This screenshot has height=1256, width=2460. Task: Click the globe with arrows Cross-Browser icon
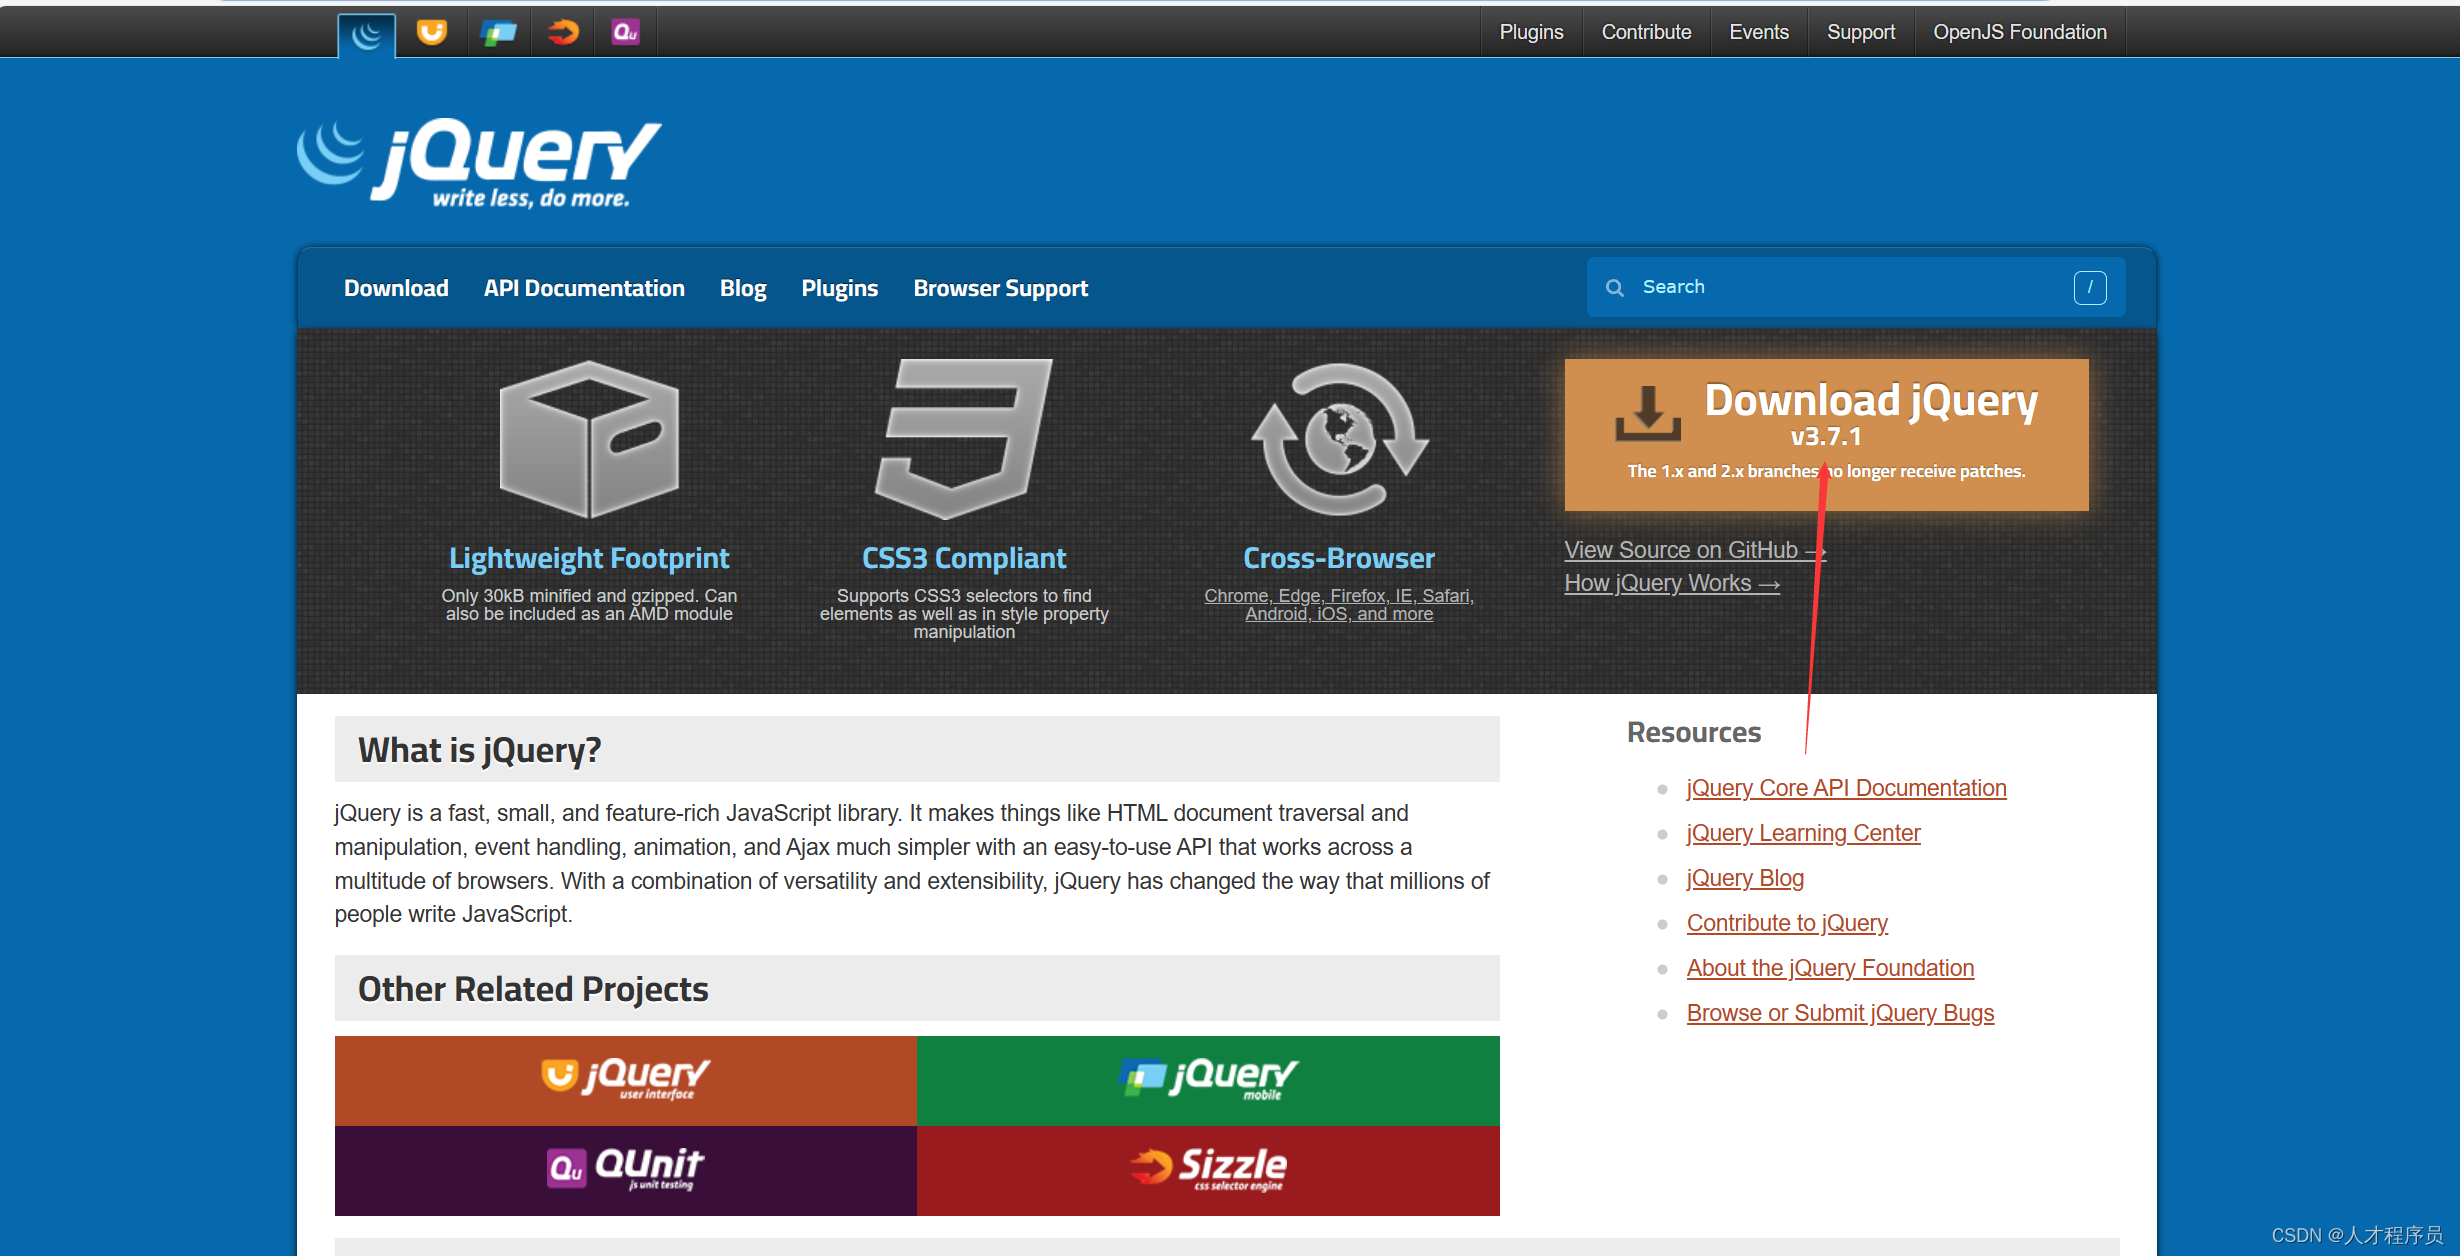[x=1340, y=440]
